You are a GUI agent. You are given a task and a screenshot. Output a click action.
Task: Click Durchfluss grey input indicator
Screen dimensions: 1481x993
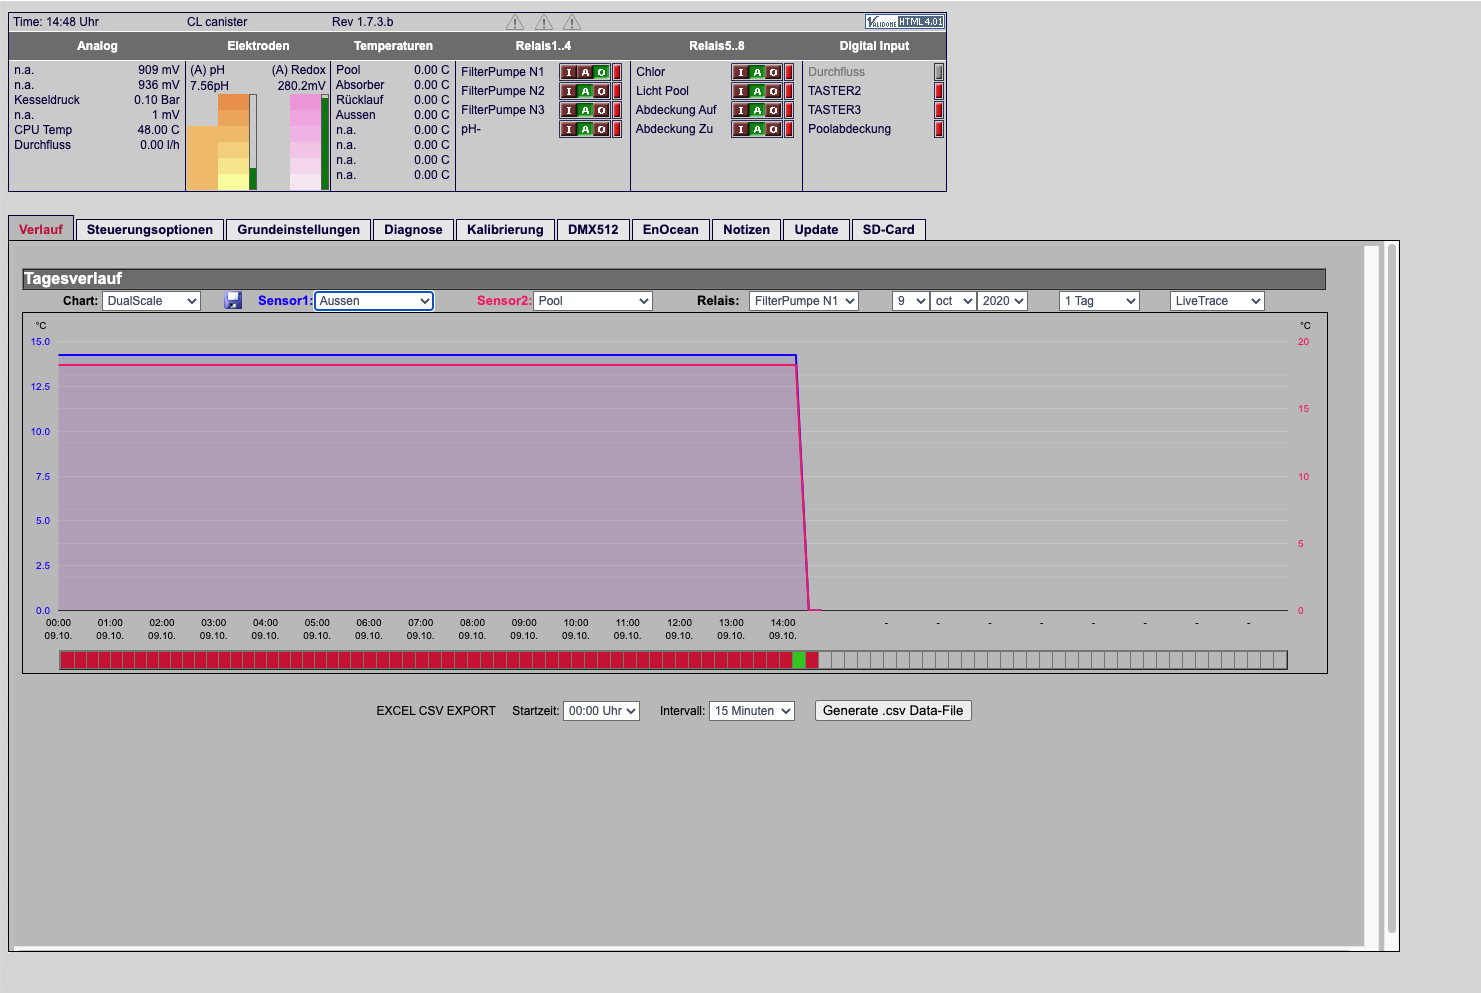coord(939,72)
